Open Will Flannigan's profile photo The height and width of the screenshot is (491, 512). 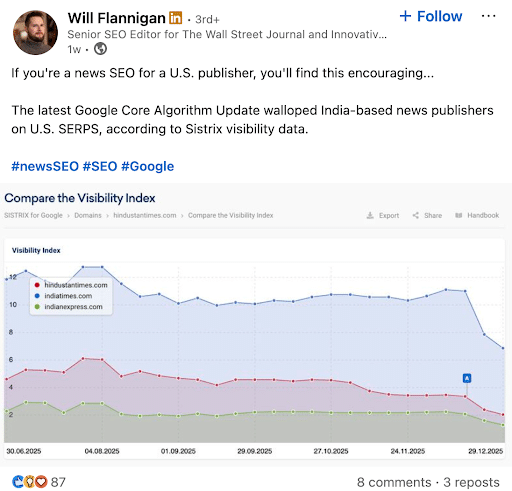35,32
